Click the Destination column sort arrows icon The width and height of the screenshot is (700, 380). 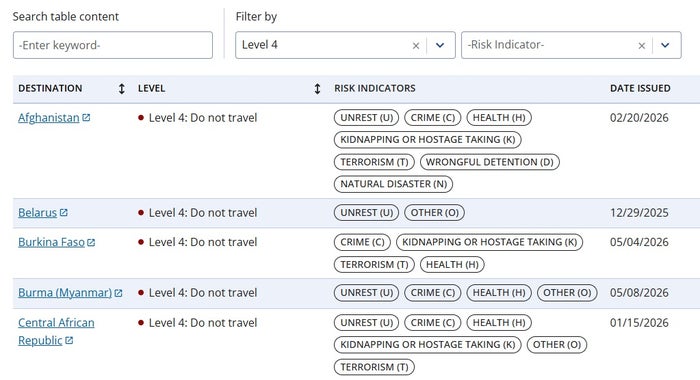[x=121, y=88]
